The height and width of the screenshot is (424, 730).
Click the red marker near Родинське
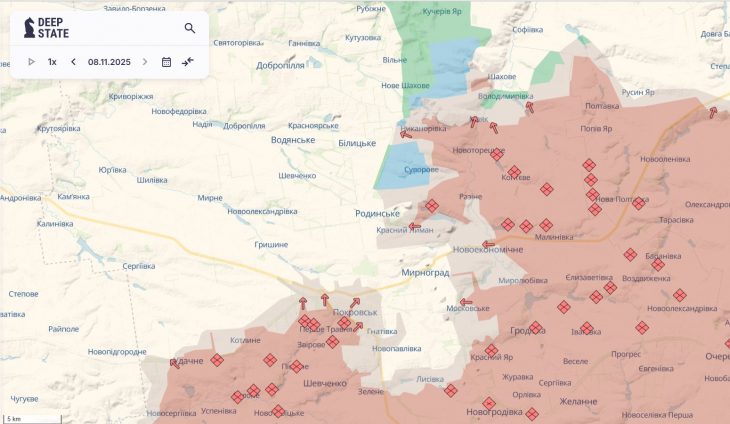(x=432, y=206)
